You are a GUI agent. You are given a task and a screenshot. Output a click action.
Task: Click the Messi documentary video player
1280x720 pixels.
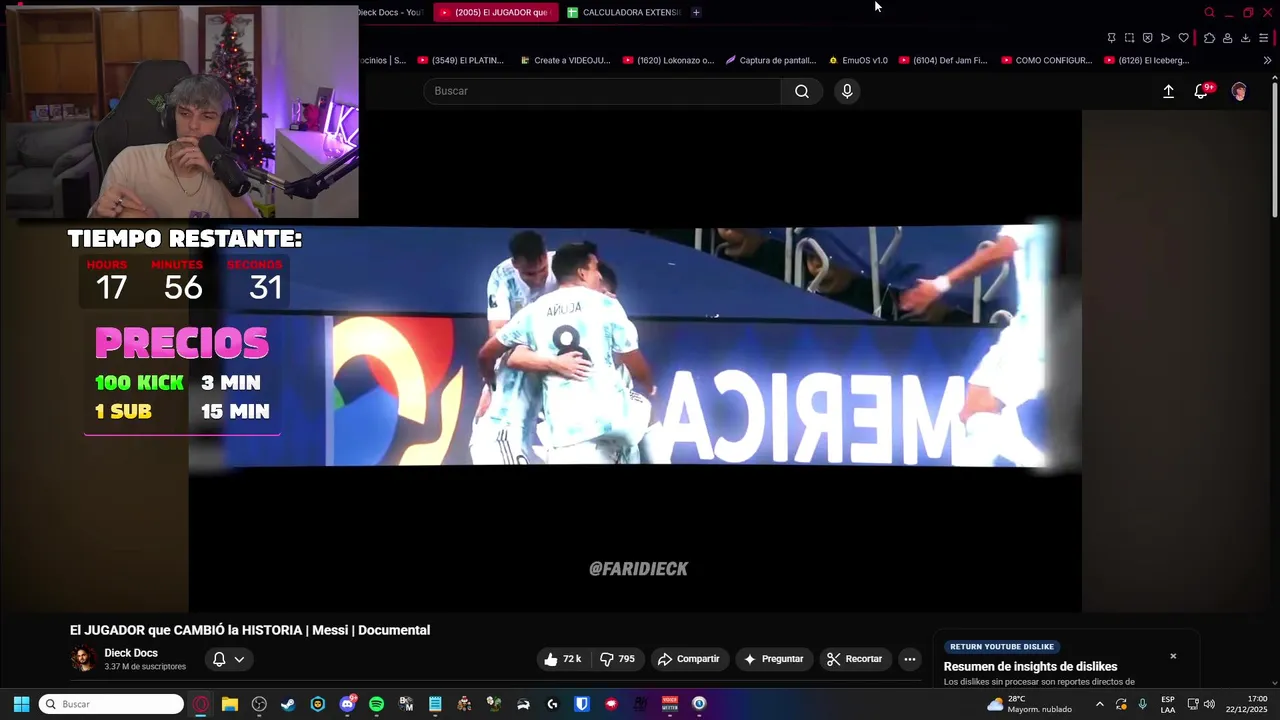pyautogui.click(x=635, y=360)
